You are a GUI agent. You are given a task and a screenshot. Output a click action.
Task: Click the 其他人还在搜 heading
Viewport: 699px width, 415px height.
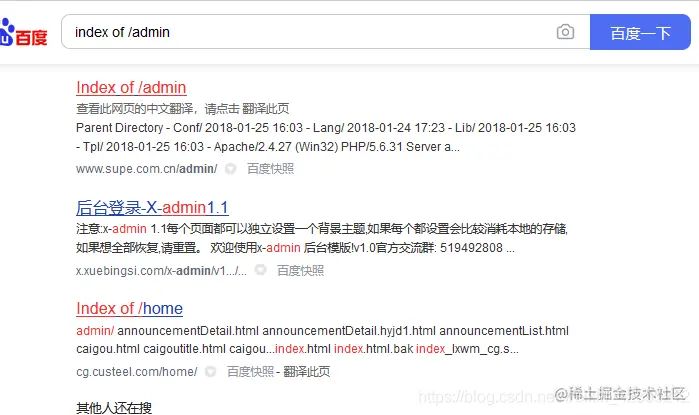click(x=114, y=407)
